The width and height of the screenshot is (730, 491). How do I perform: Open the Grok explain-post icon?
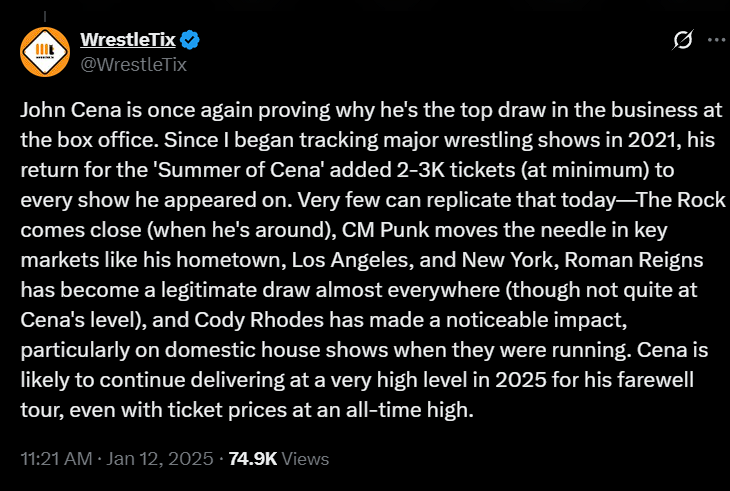coord(683,40)
